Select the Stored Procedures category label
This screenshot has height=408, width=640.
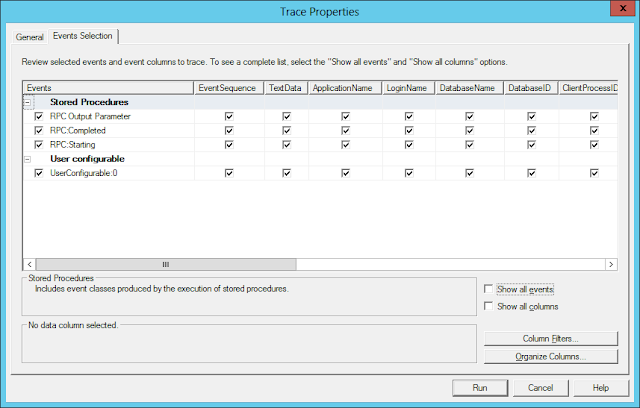point(89,102)
